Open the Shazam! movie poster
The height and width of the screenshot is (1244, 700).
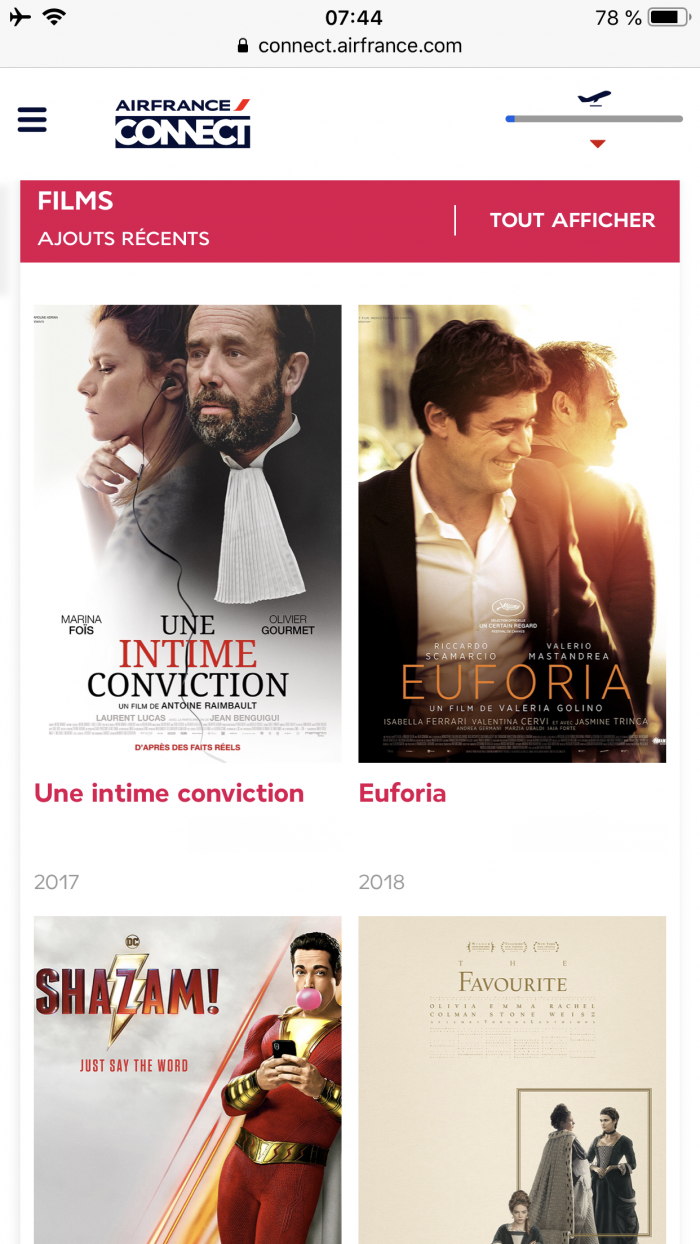point(188,1080)
